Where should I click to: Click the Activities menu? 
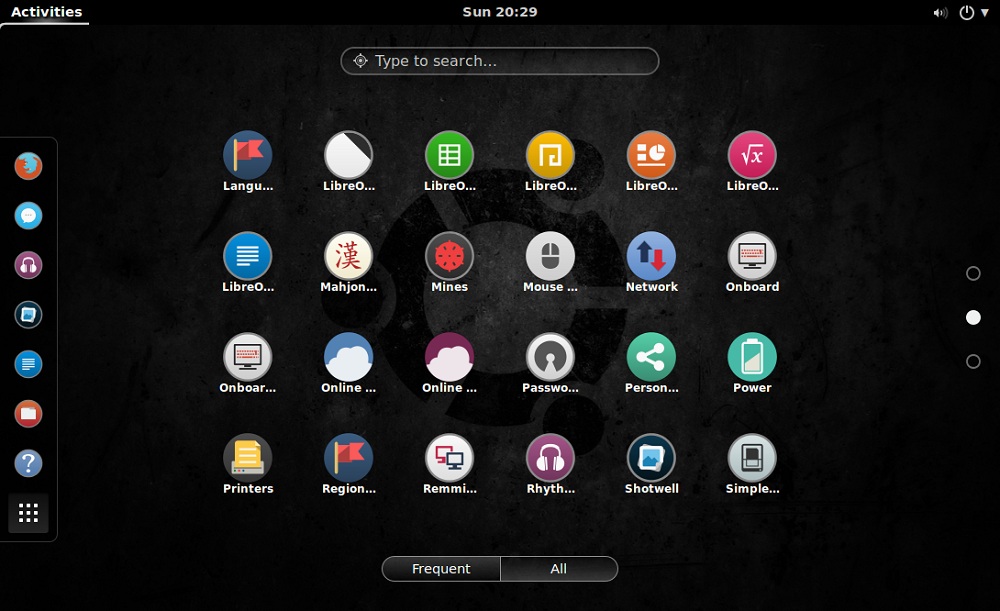(44, 11)
